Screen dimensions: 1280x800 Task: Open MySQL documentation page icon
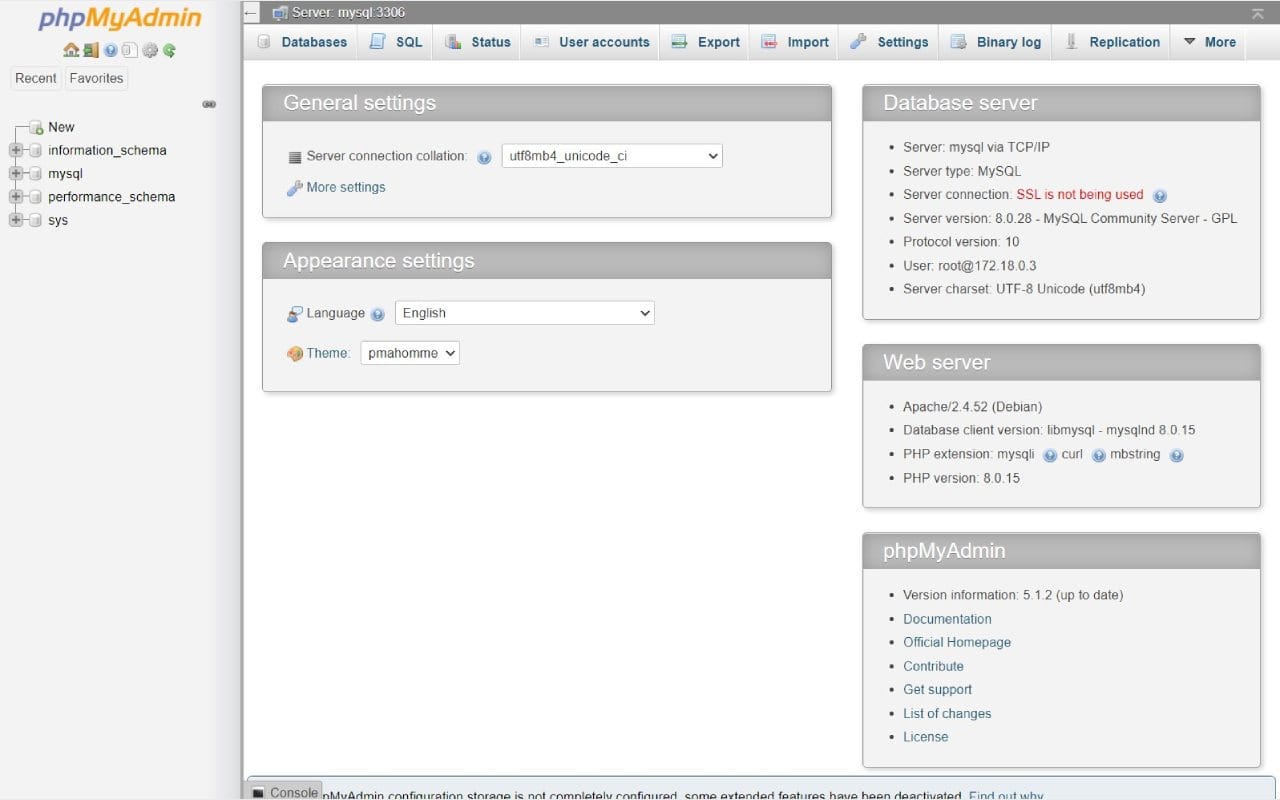(x=129, y=48)
